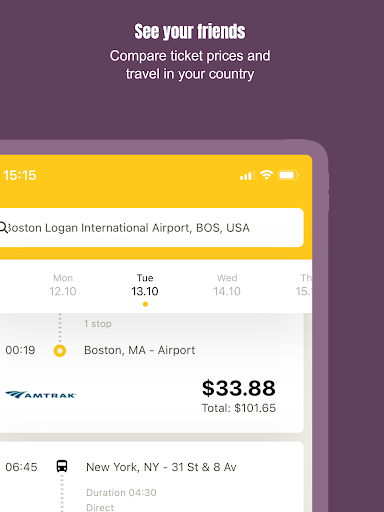Select the Tue 13.10 date tab
This screenshot has width=384, height=512.
pyautogui.click(x=145, y=285)
